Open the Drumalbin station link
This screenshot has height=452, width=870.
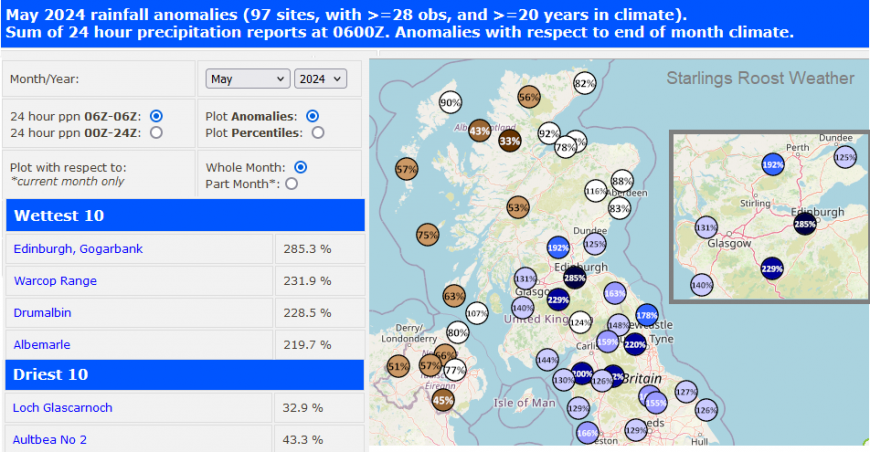click(x=42, y=312)
